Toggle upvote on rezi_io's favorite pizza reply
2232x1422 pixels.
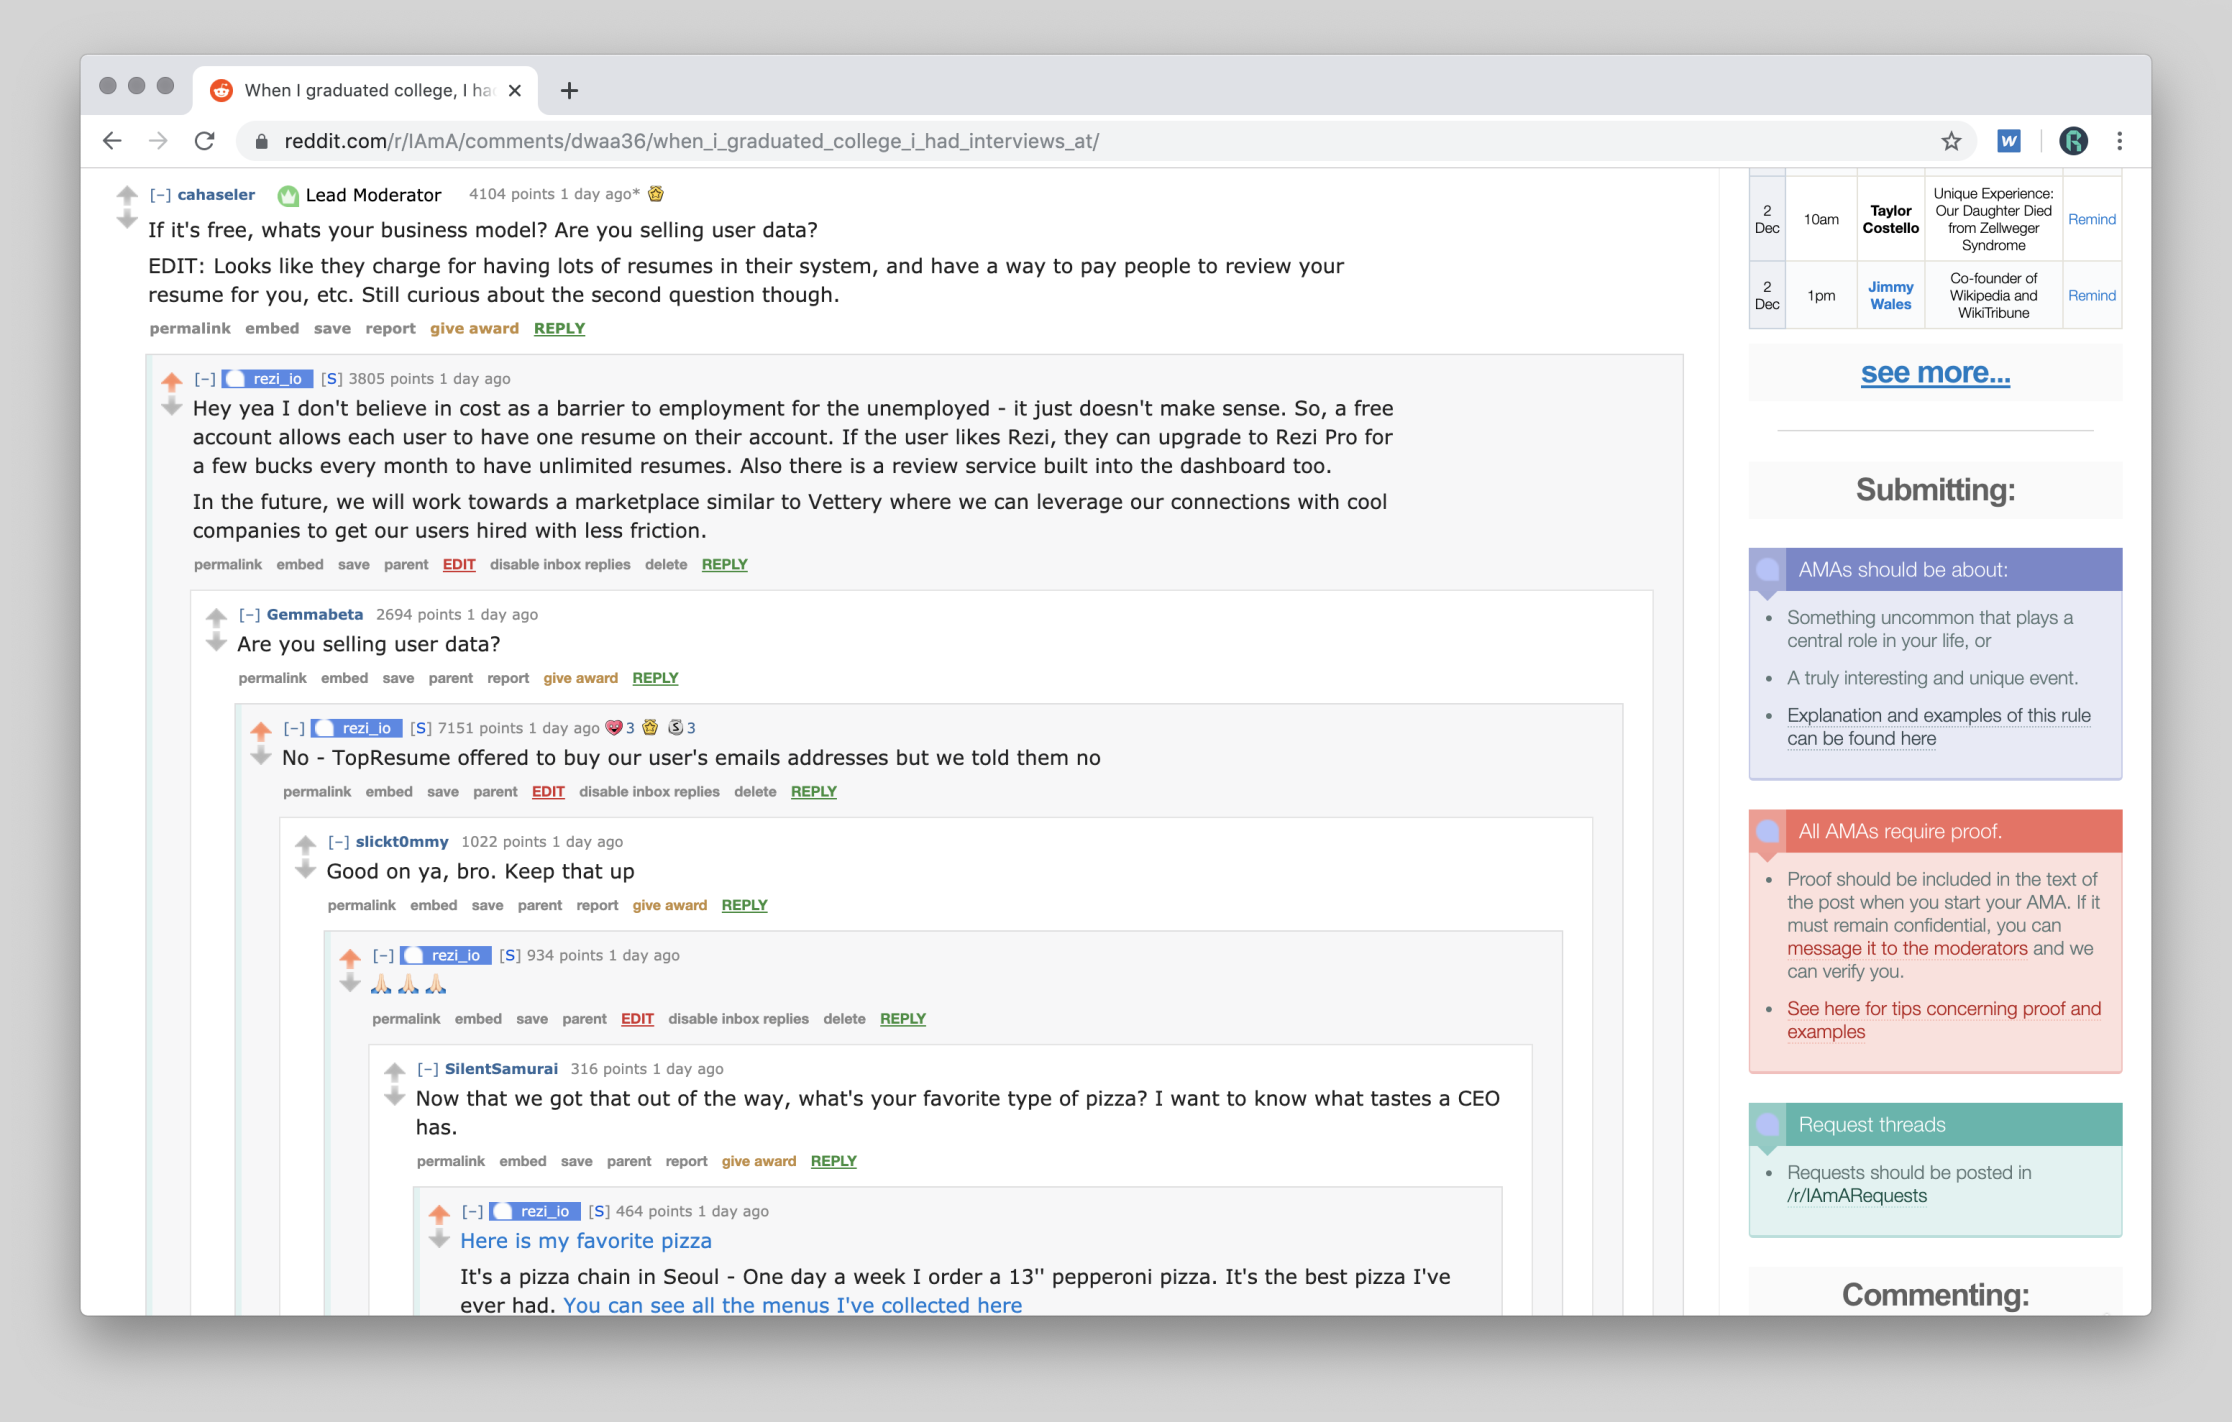[x=439, y=1213]
